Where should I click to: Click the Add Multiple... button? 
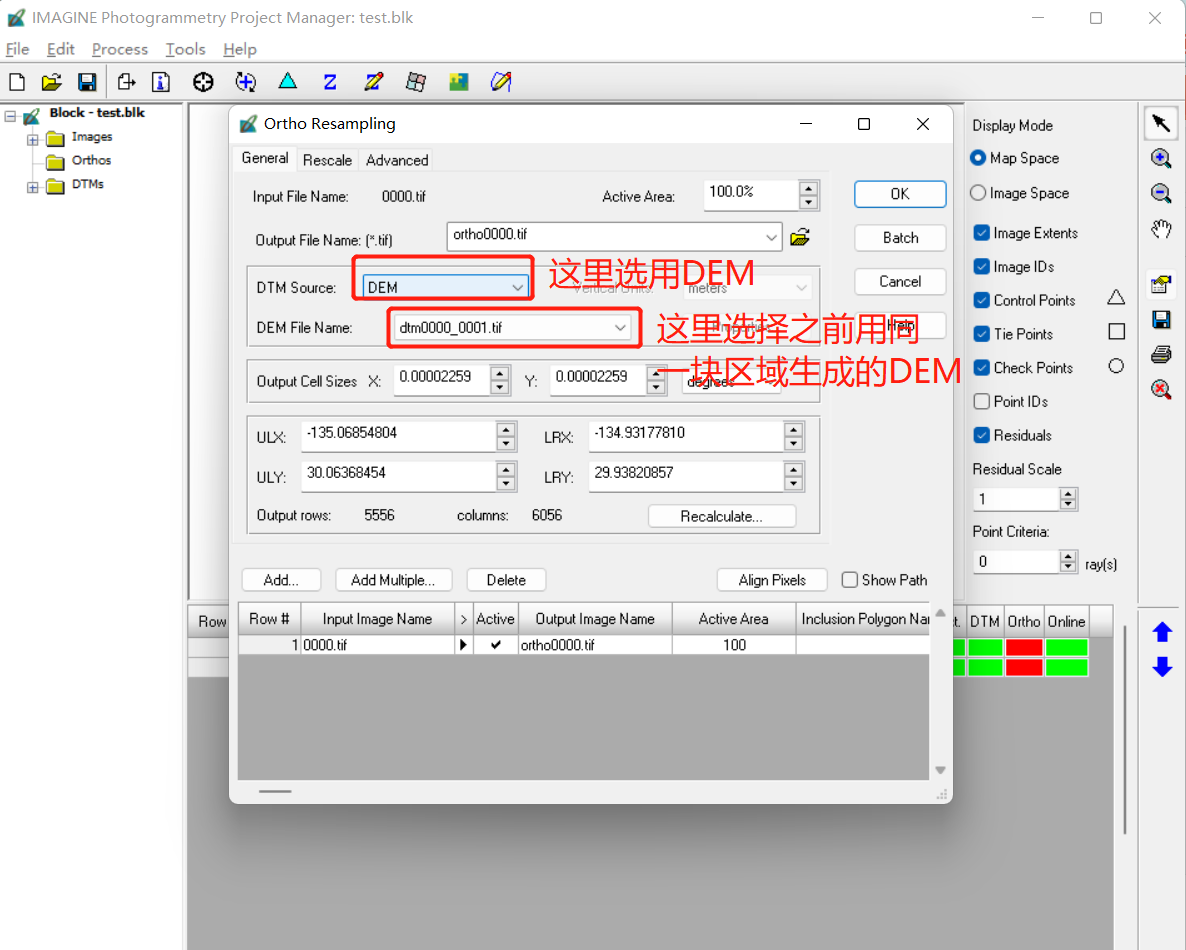point(393,580)
